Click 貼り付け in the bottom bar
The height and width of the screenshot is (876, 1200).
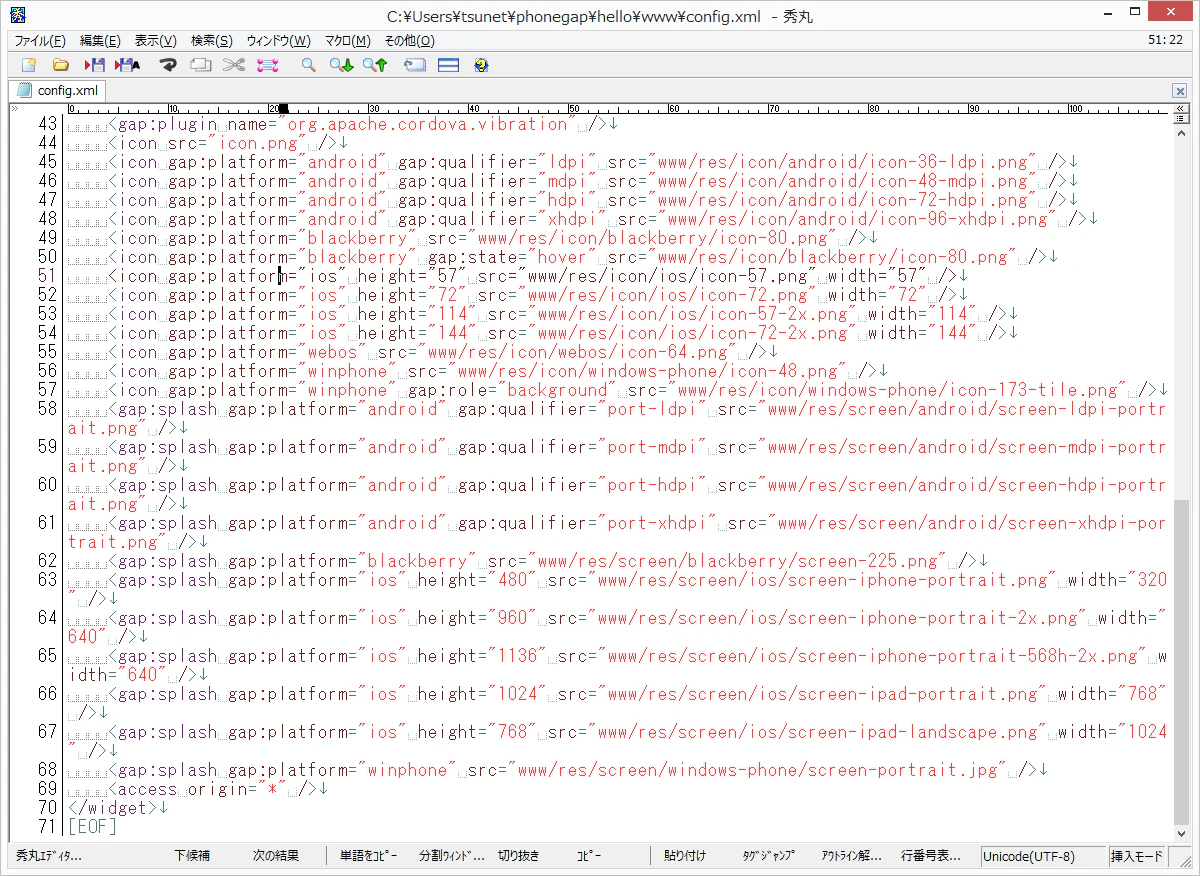(685, 856)
